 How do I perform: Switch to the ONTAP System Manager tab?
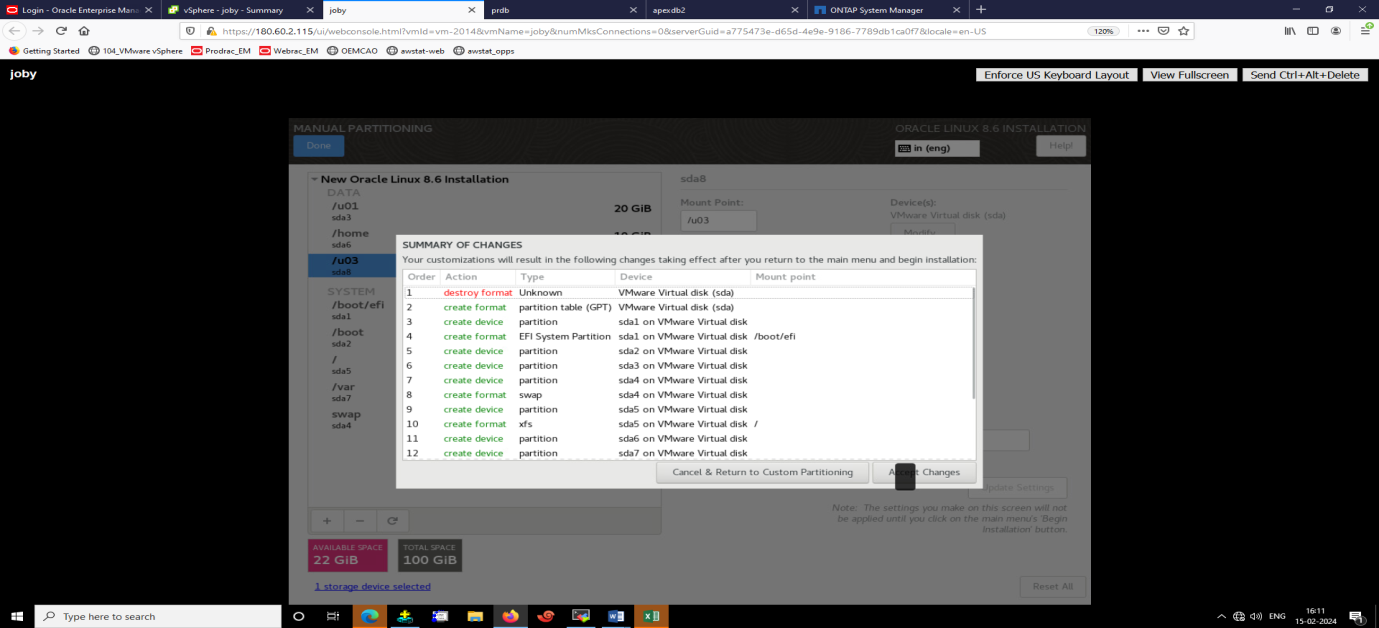click(x=886, y=9)
